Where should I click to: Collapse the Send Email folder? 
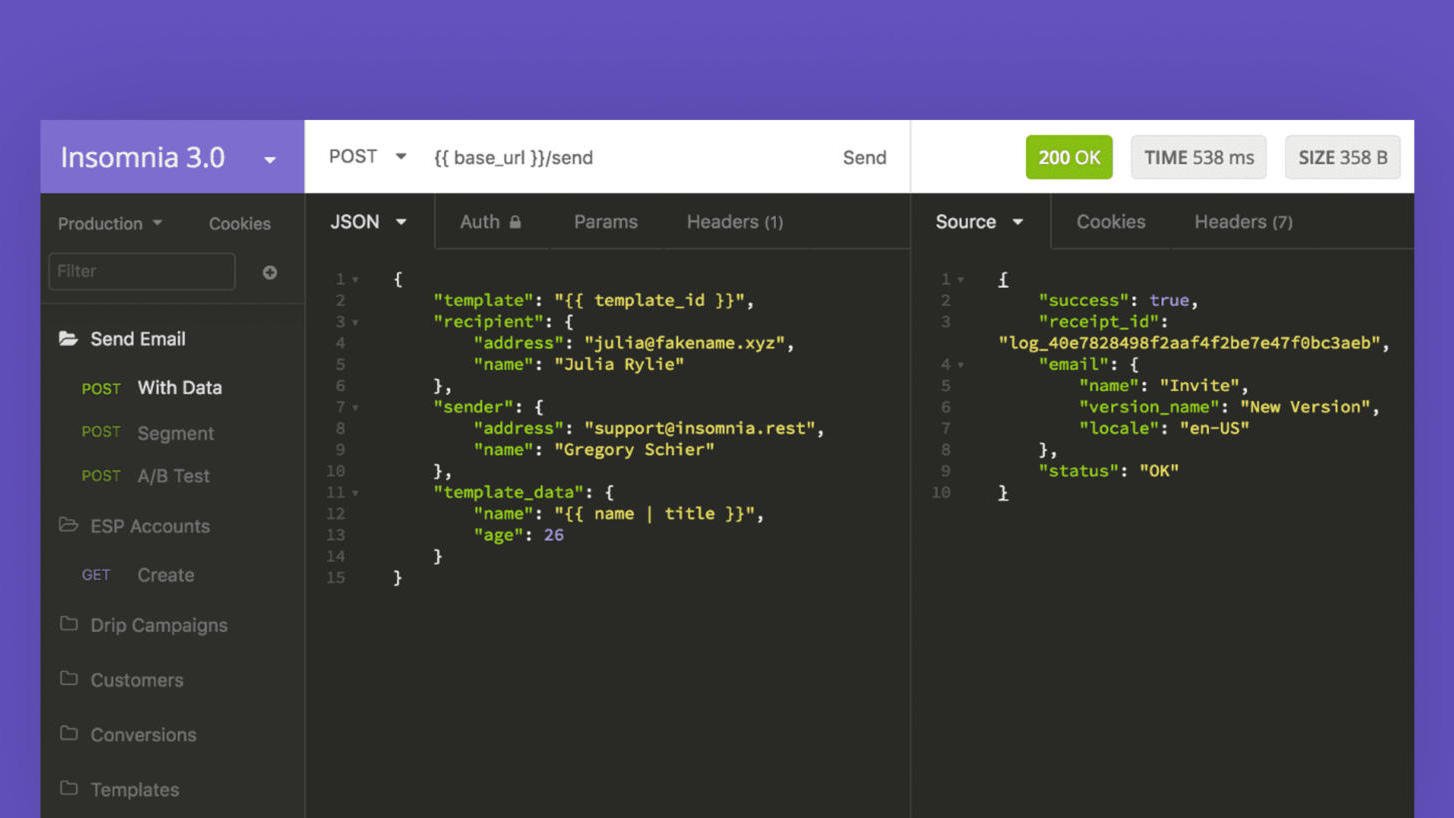(137, 339)
